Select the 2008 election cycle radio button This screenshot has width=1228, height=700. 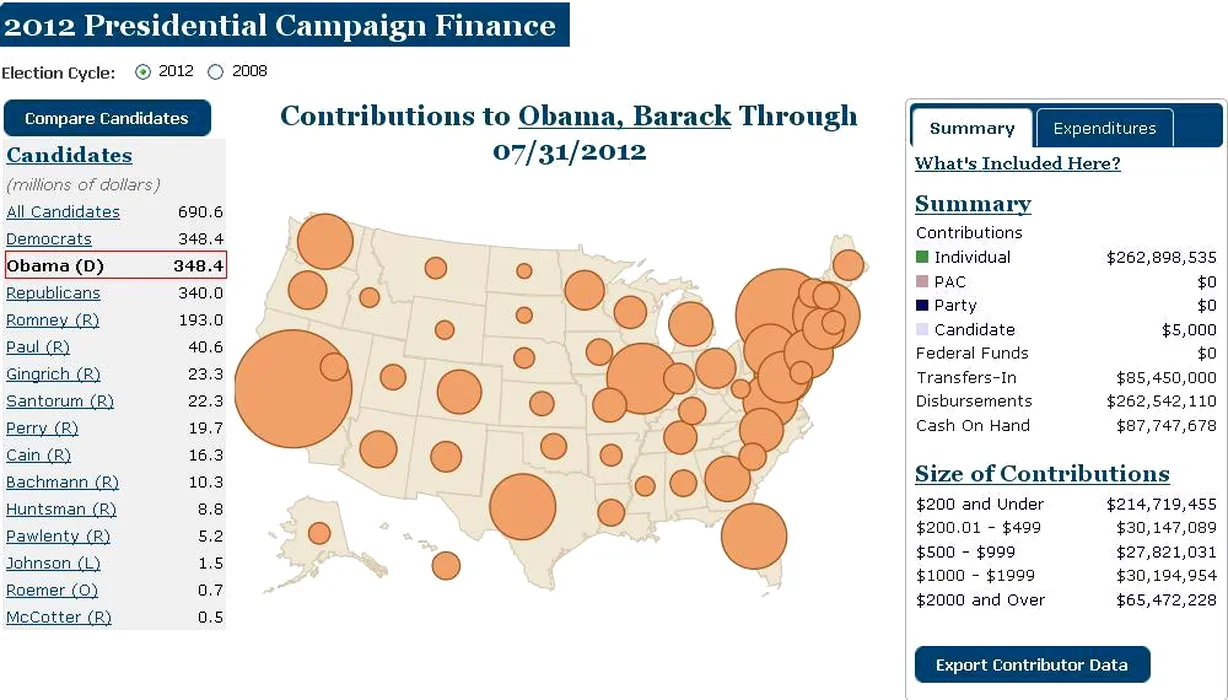(216, 72)
